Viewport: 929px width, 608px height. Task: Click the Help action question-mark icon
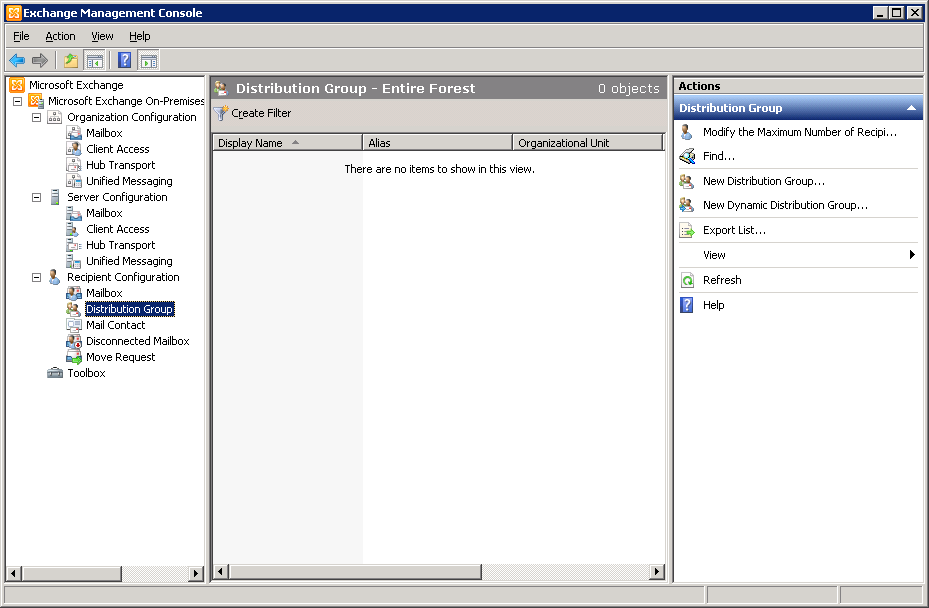click(x=687, y=305)
